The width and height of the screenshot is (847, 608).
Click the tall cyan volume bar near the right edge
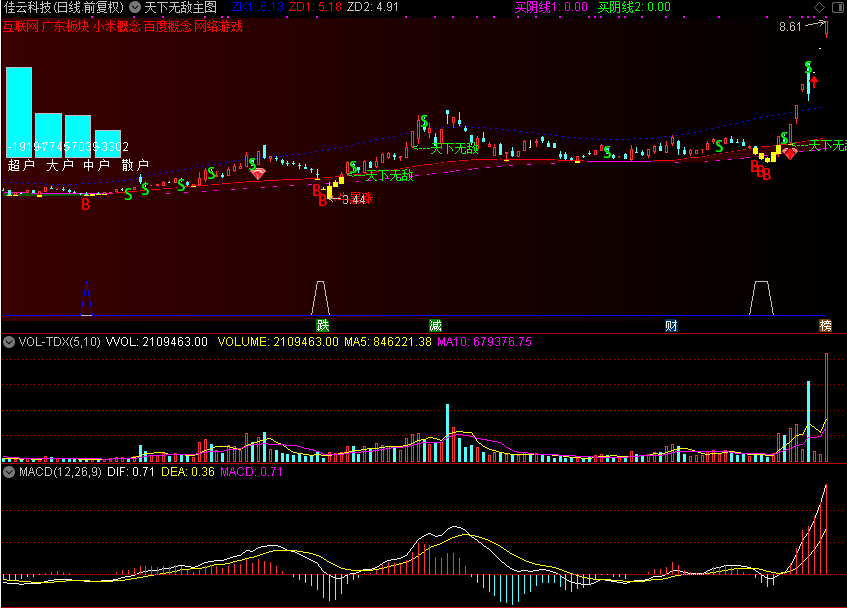click(809, 421)
